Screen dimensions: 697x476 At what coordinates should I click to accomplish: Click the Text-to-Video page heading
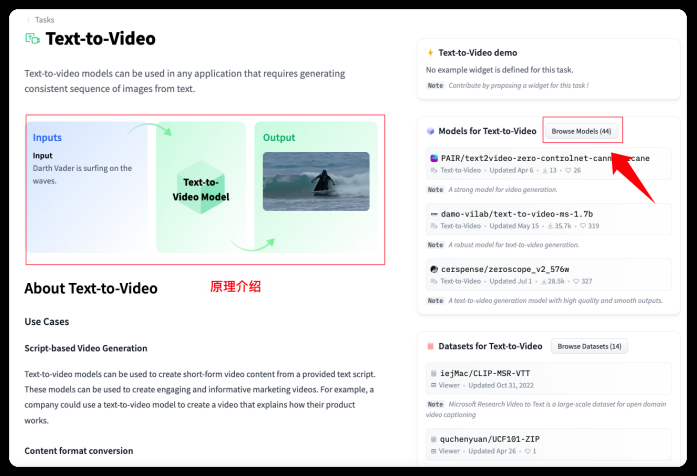pyautogui.click(x=100, y=39)
